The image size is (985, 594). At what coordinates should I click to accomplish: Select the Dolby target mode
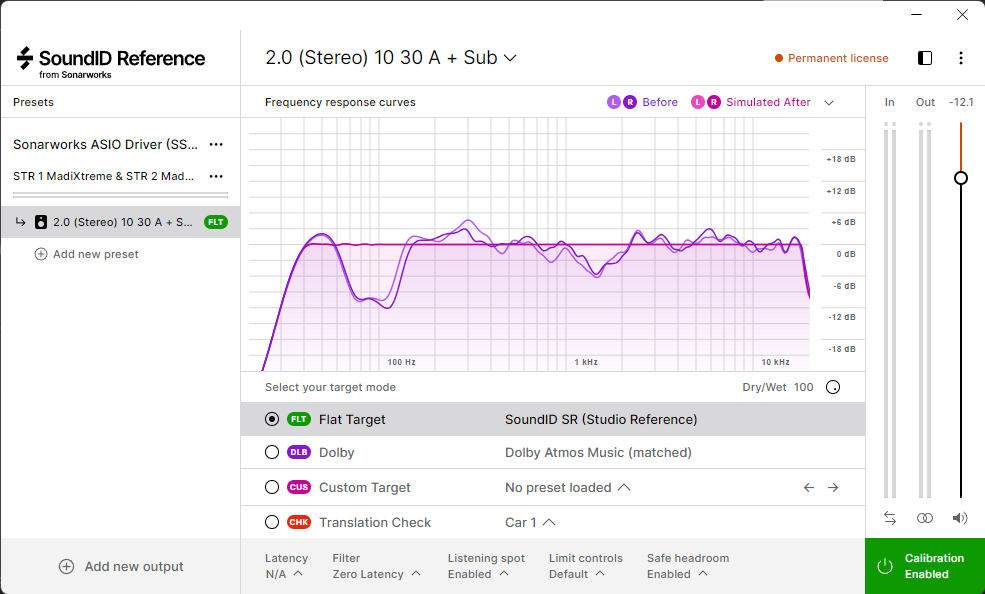[x=272, y=453]
